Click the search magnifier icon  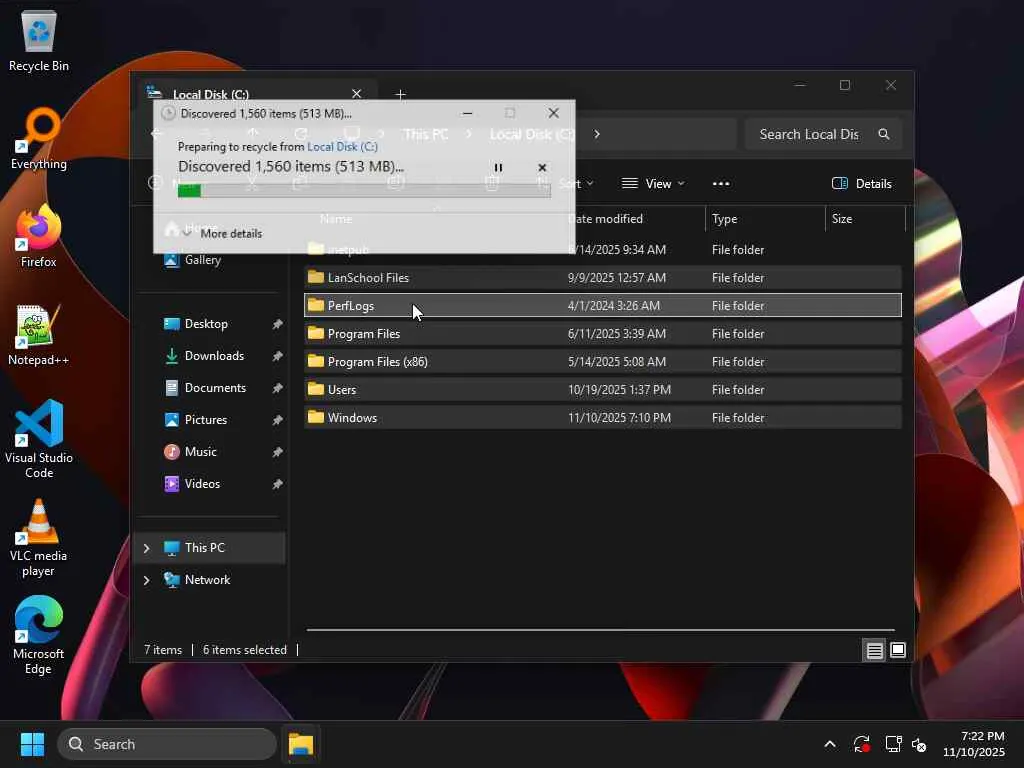[884, 134]
